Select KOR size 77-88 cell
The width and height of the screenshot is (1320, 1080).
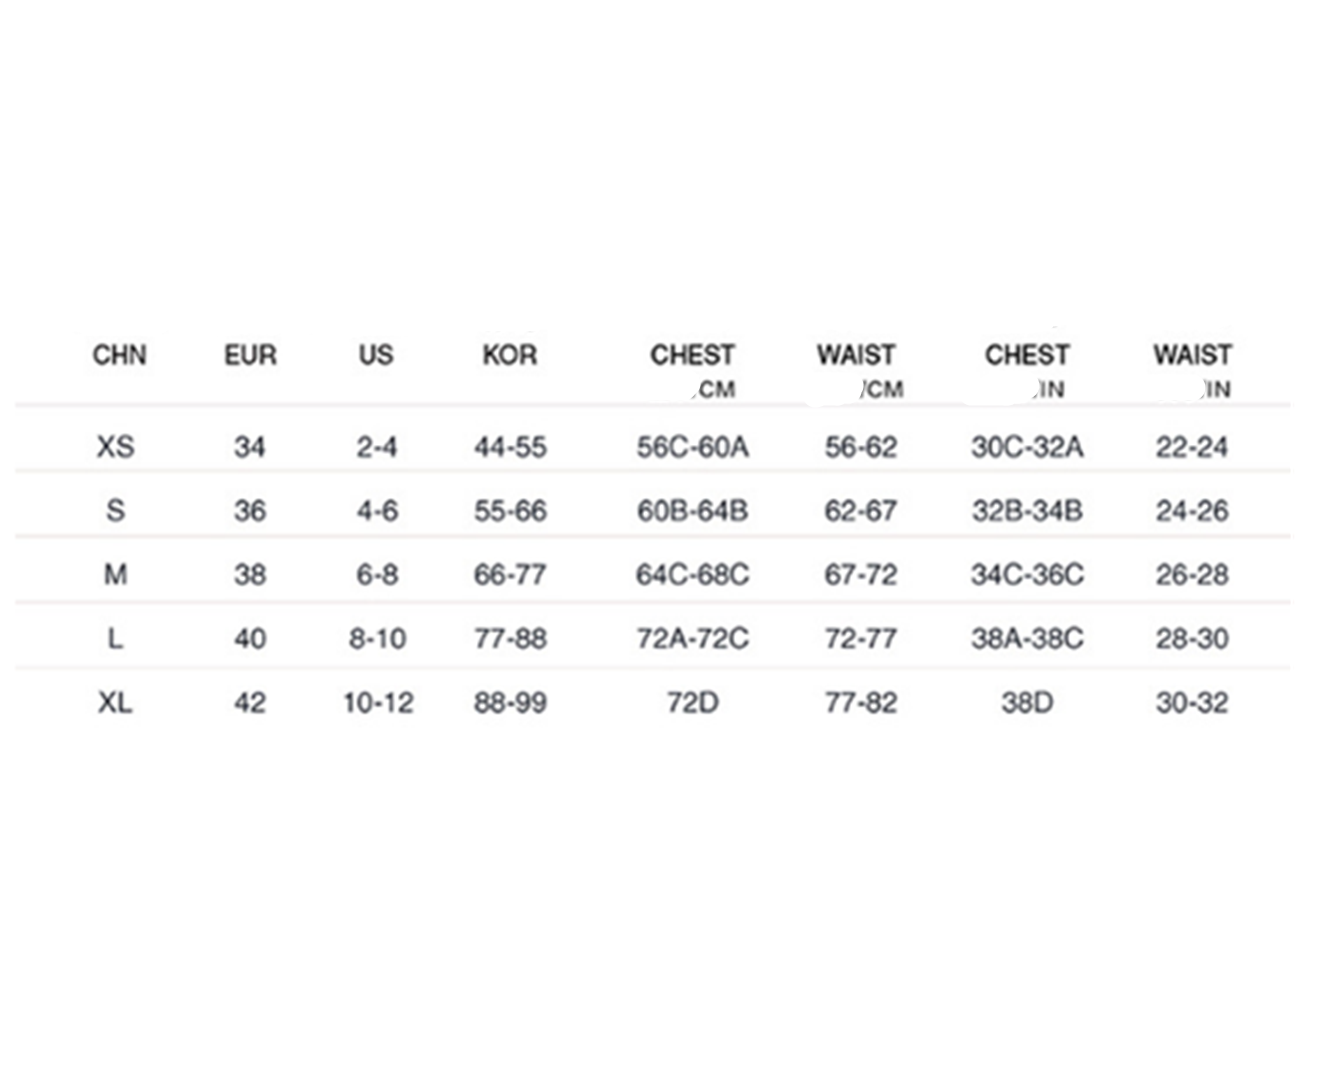510,638
